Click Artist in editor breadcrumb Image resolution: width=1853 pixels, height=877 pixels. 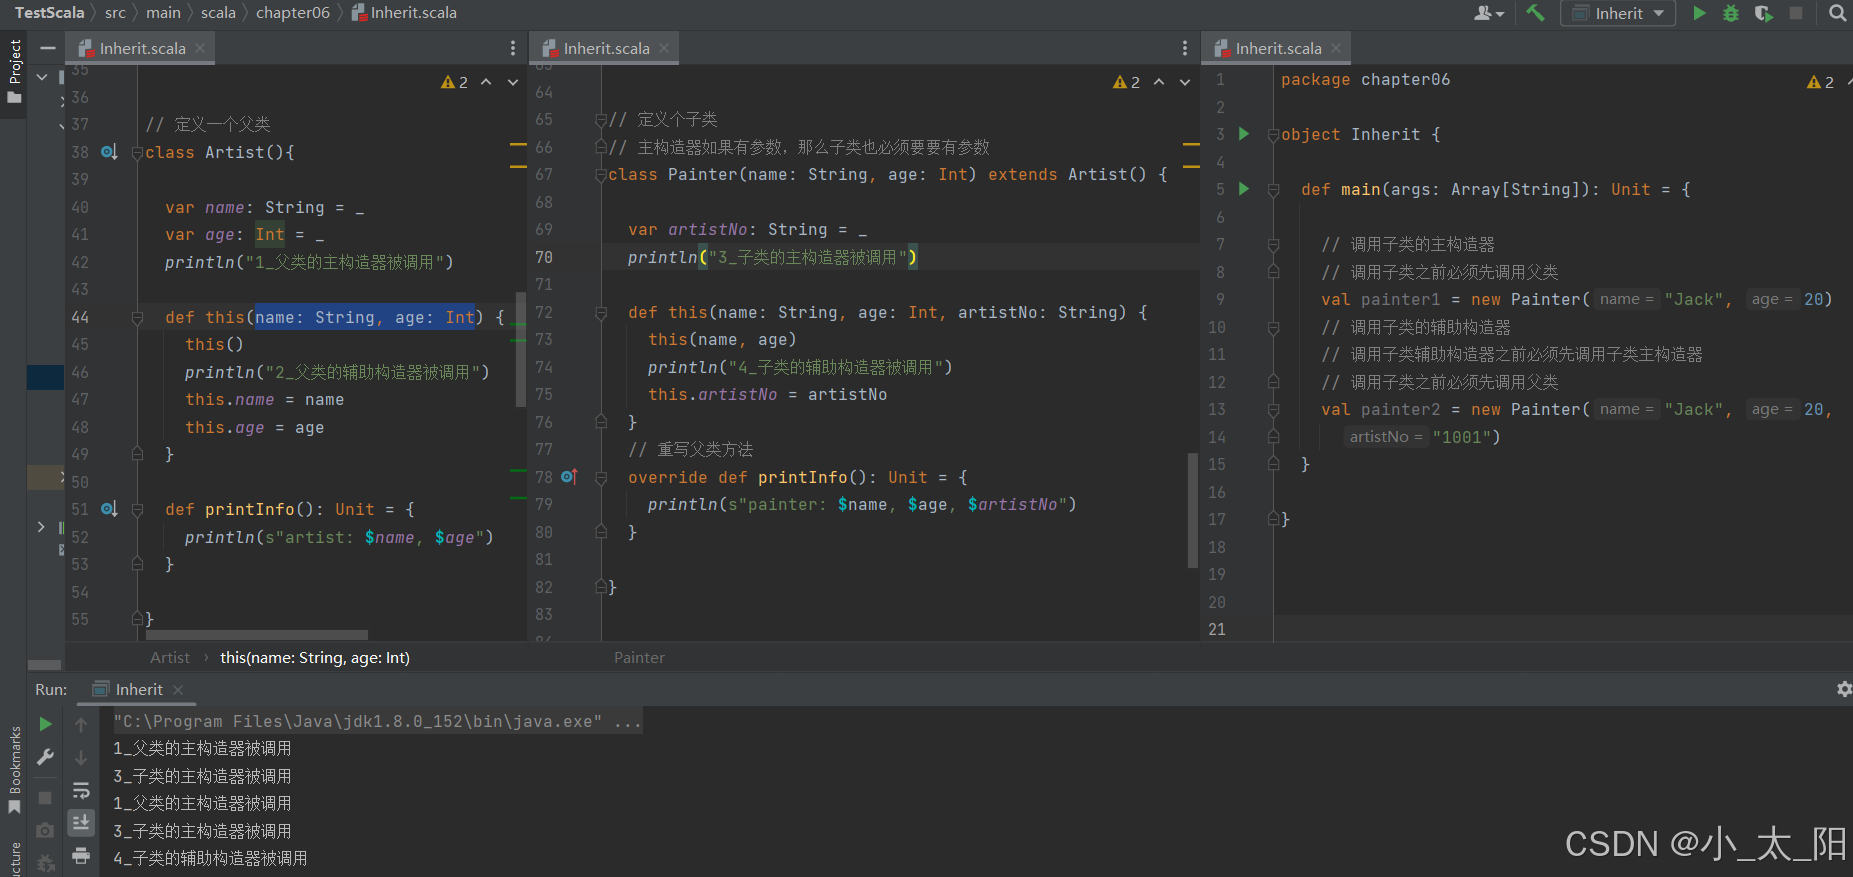[x=169, y=657]
